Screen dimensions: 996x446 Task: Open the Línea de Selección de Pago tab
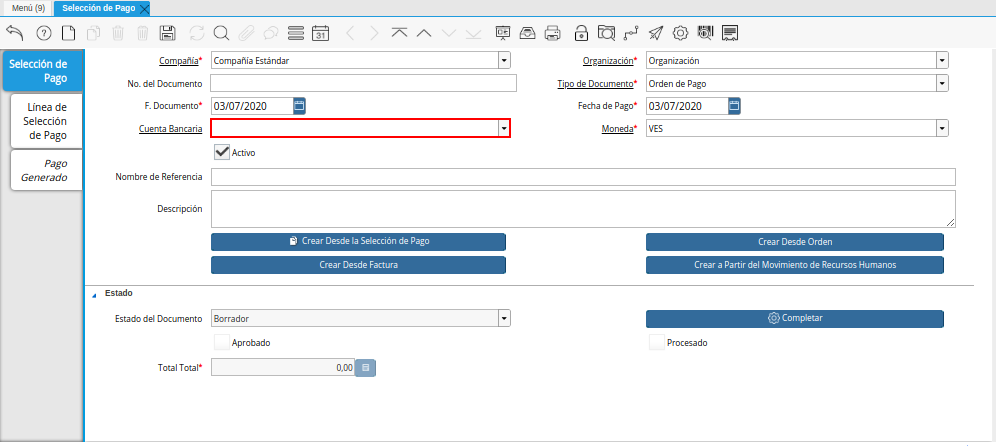pyautogui.click(x=47, y=121)
